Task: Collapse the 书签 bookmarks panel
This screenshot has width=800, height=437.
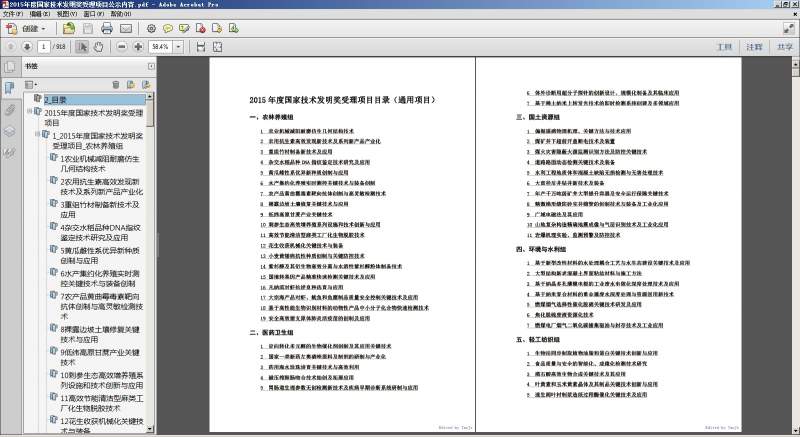Action: (x=151, y=66)
